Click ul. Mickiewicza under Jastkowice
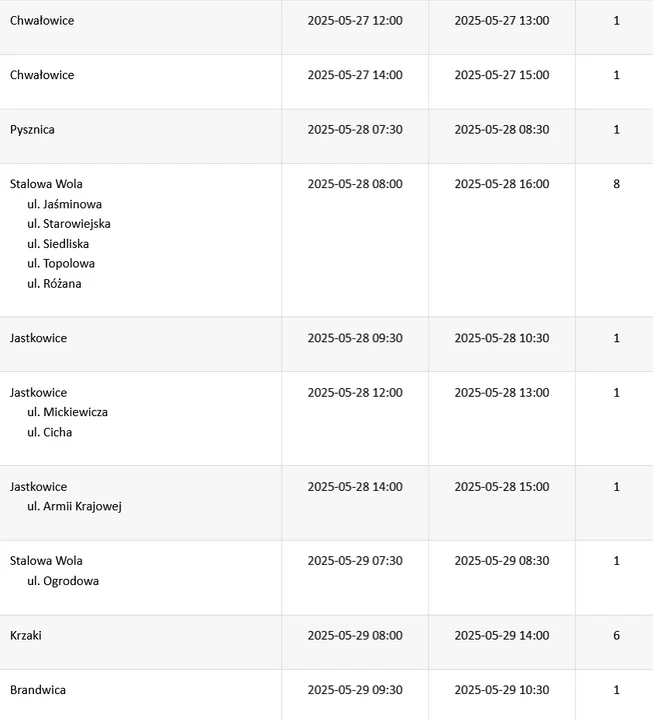The image size is (653, 720). click(x=68, y=412)
